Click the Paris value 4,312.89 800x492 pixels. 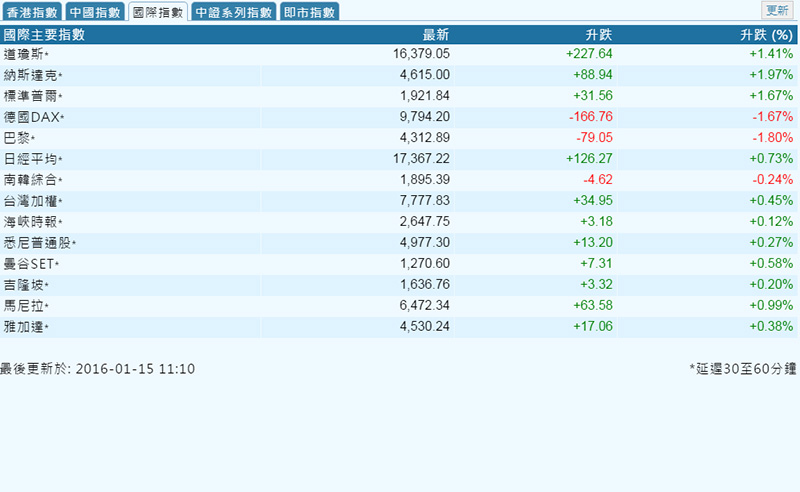click(x=424, y=137)
